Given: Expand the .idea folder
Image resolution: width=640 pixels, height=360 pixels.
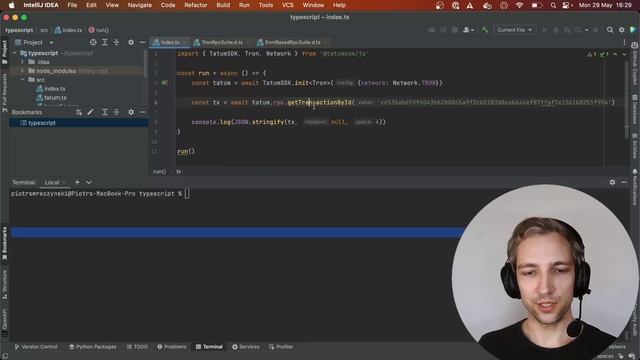Looking at the screenshot, I should (x=22, y=62).
